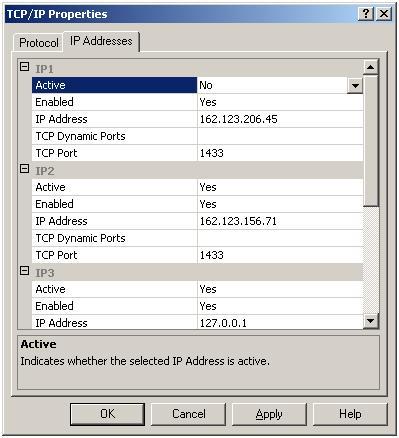
Task: Select the IP2 IP Address label
Action: click(x=61, y=221)
